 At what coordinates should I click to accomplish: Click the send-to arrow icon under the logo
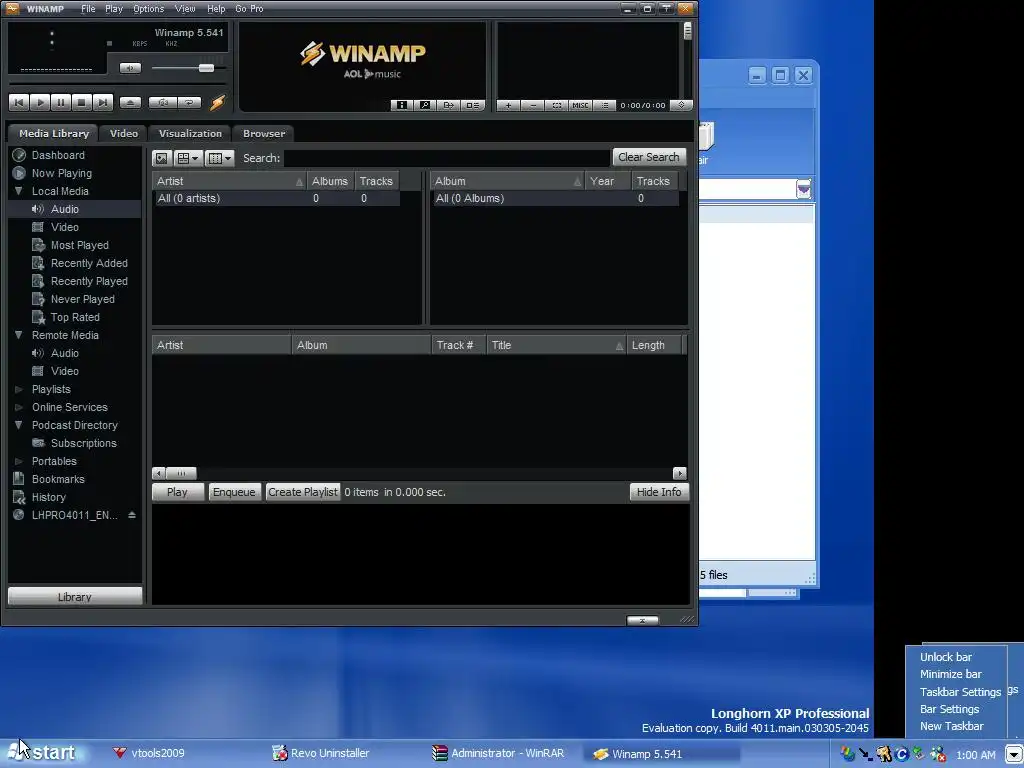[449, 105]
